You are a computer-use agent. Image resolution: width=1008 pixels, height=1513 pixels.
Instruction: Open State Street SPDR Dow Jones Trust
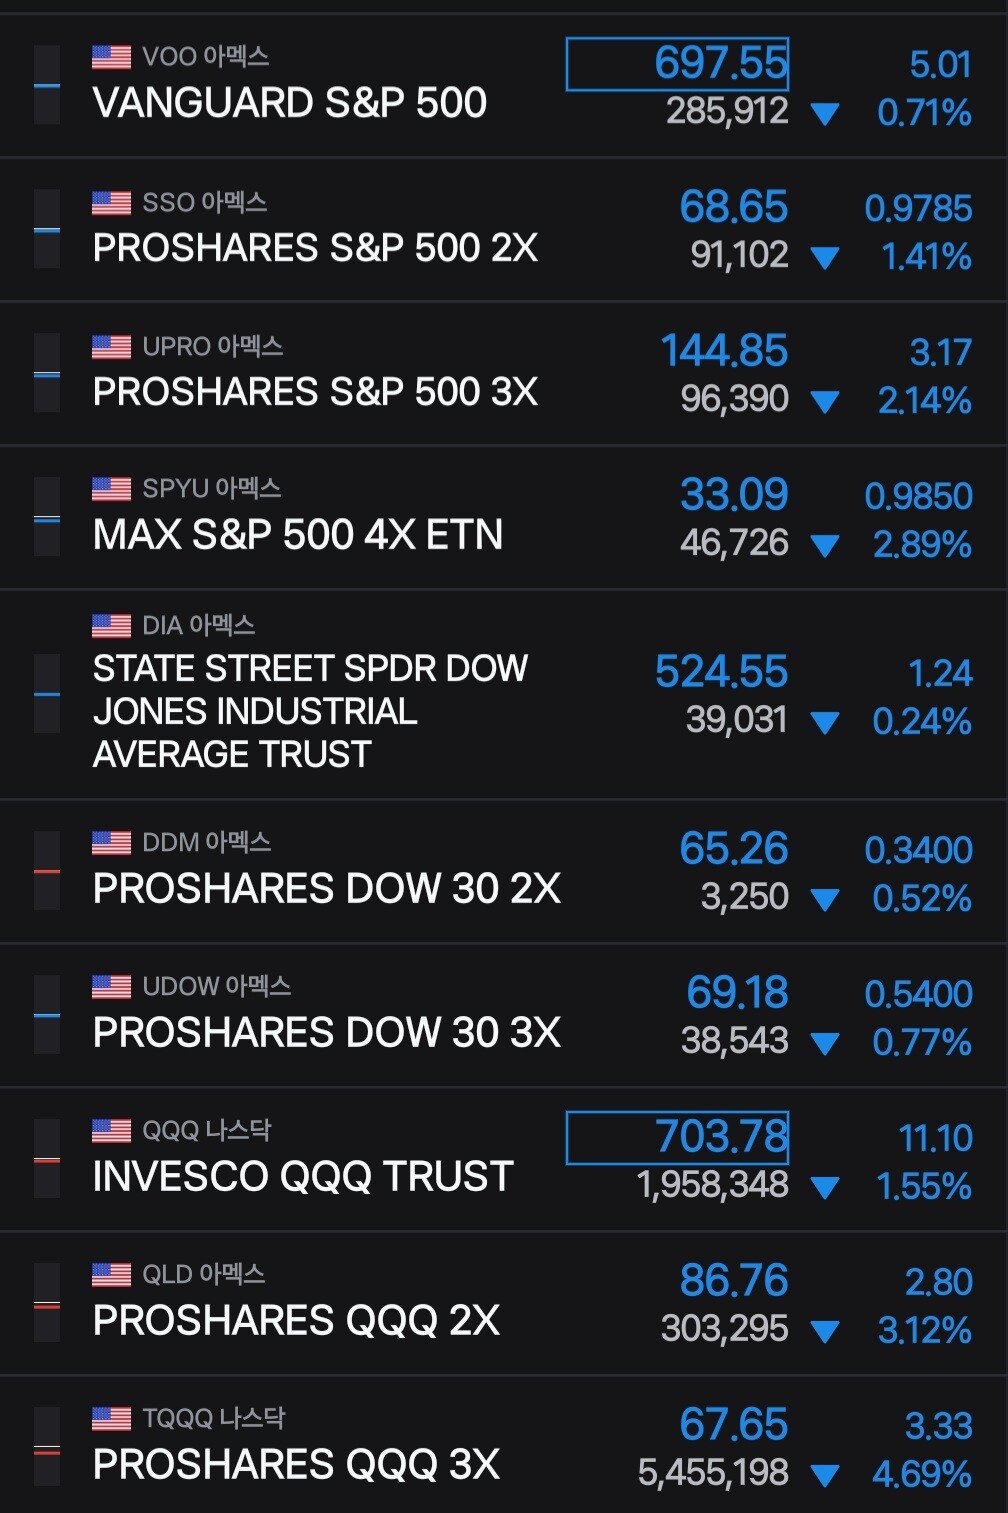[310, 711]
